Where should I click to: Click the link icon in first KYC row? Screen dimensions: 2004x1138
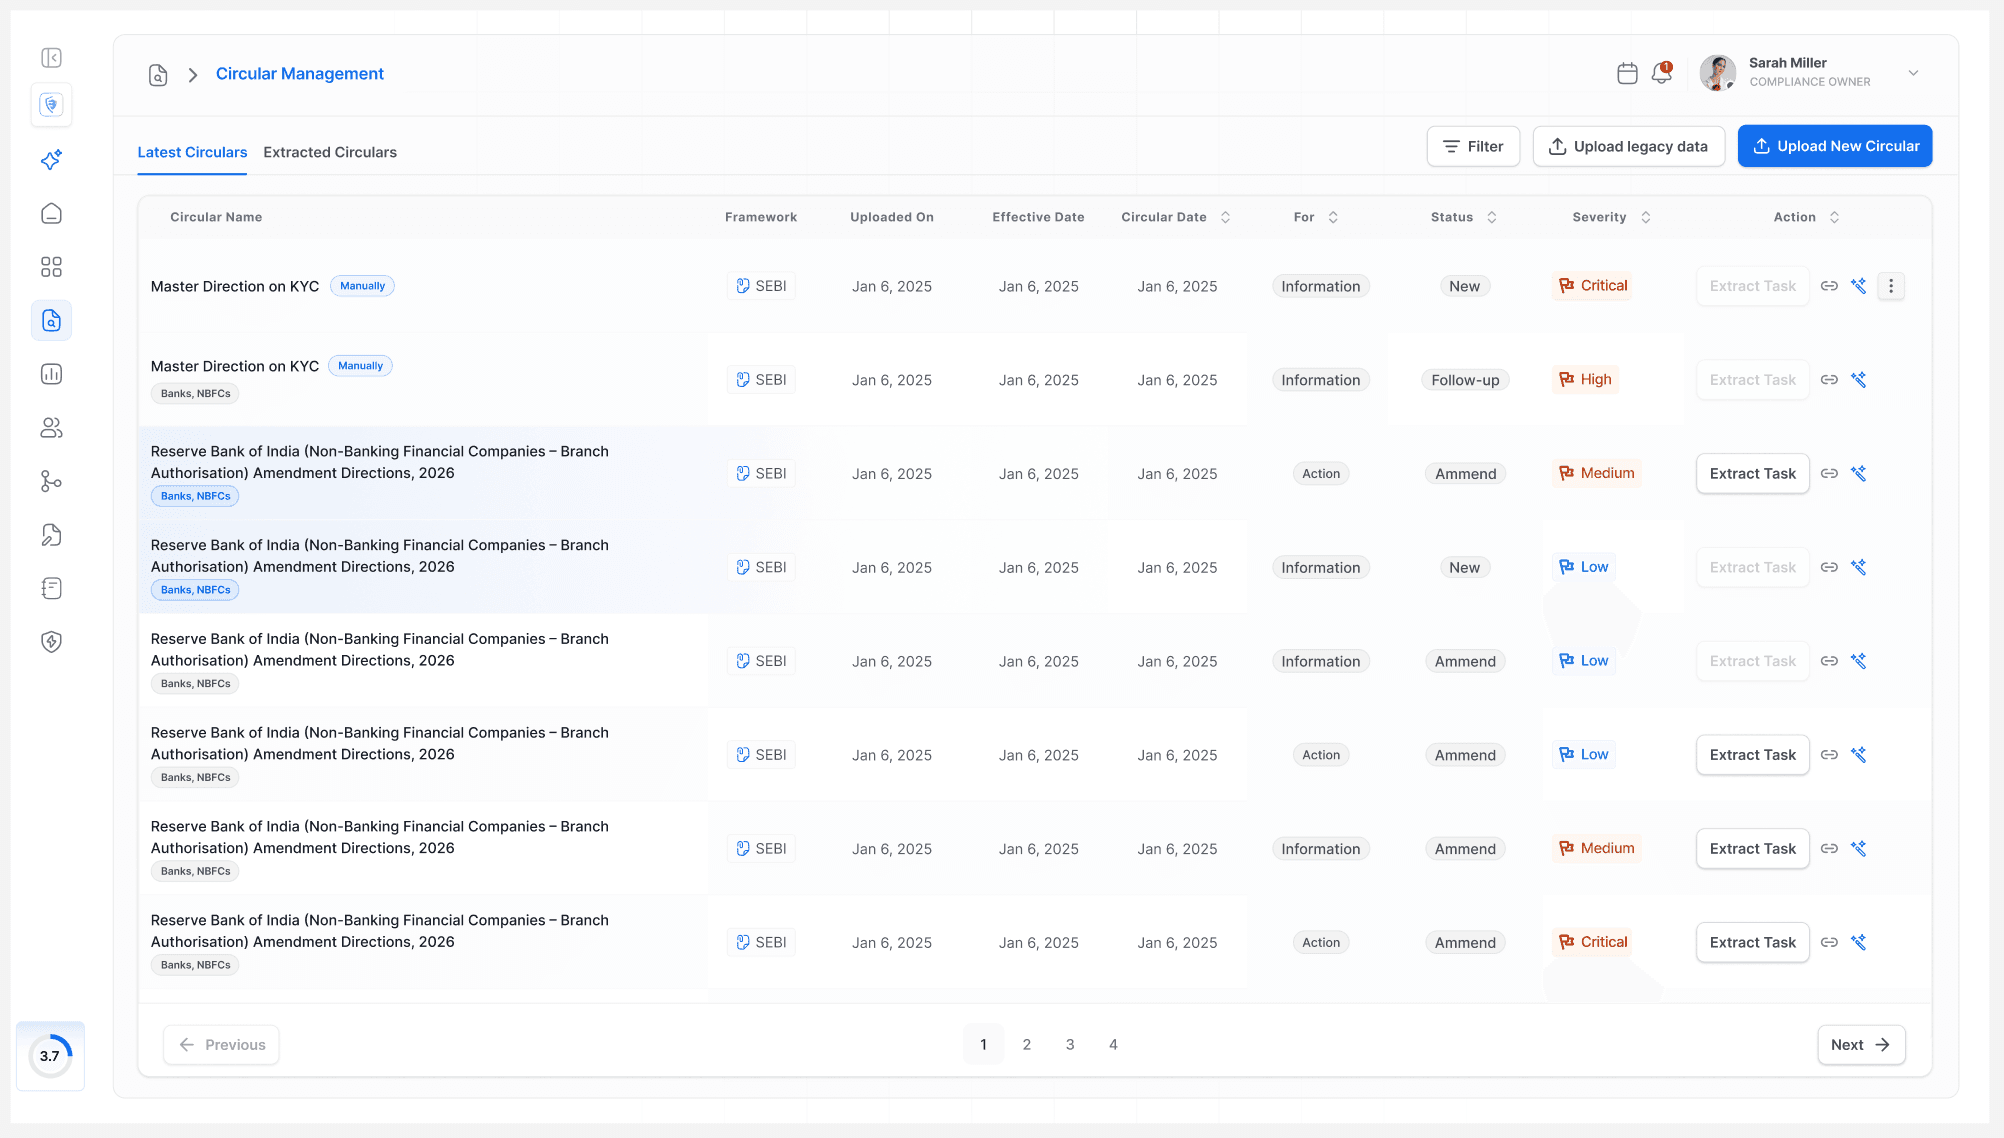(x=1829, y=286)
